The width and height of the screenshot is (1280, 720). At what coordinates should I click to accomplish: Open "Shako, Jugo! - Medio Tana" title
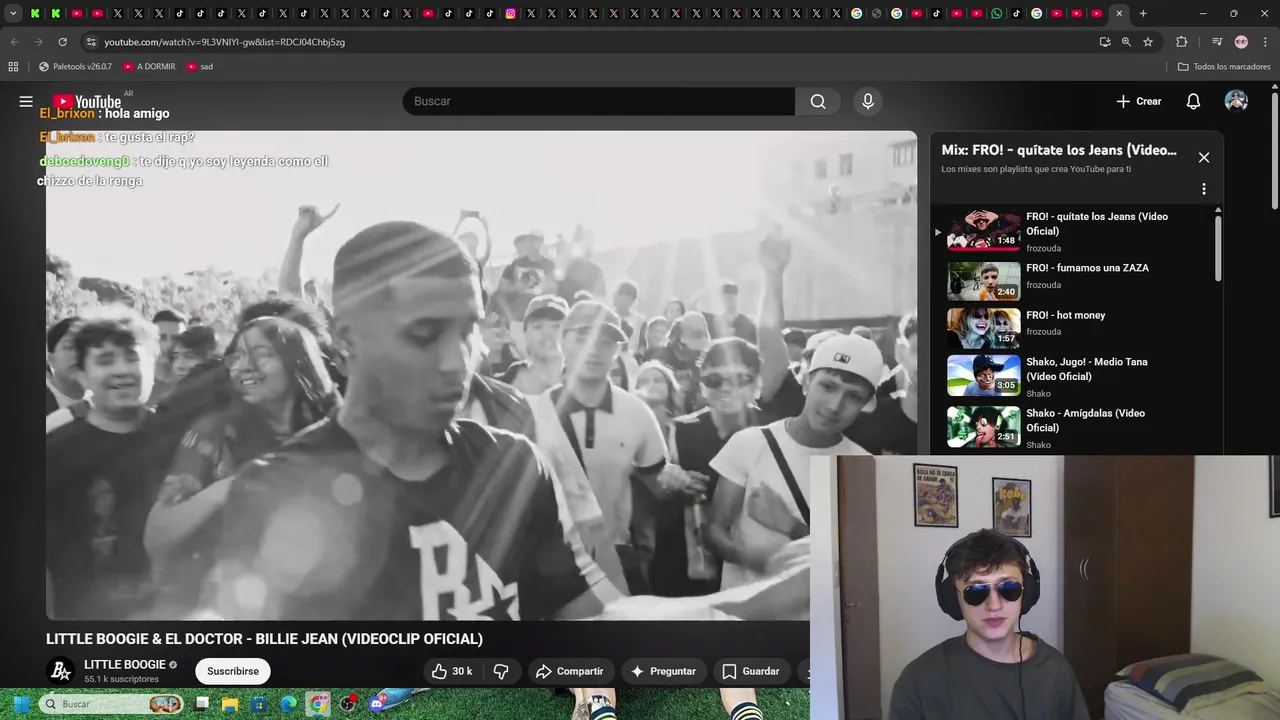1087,369
